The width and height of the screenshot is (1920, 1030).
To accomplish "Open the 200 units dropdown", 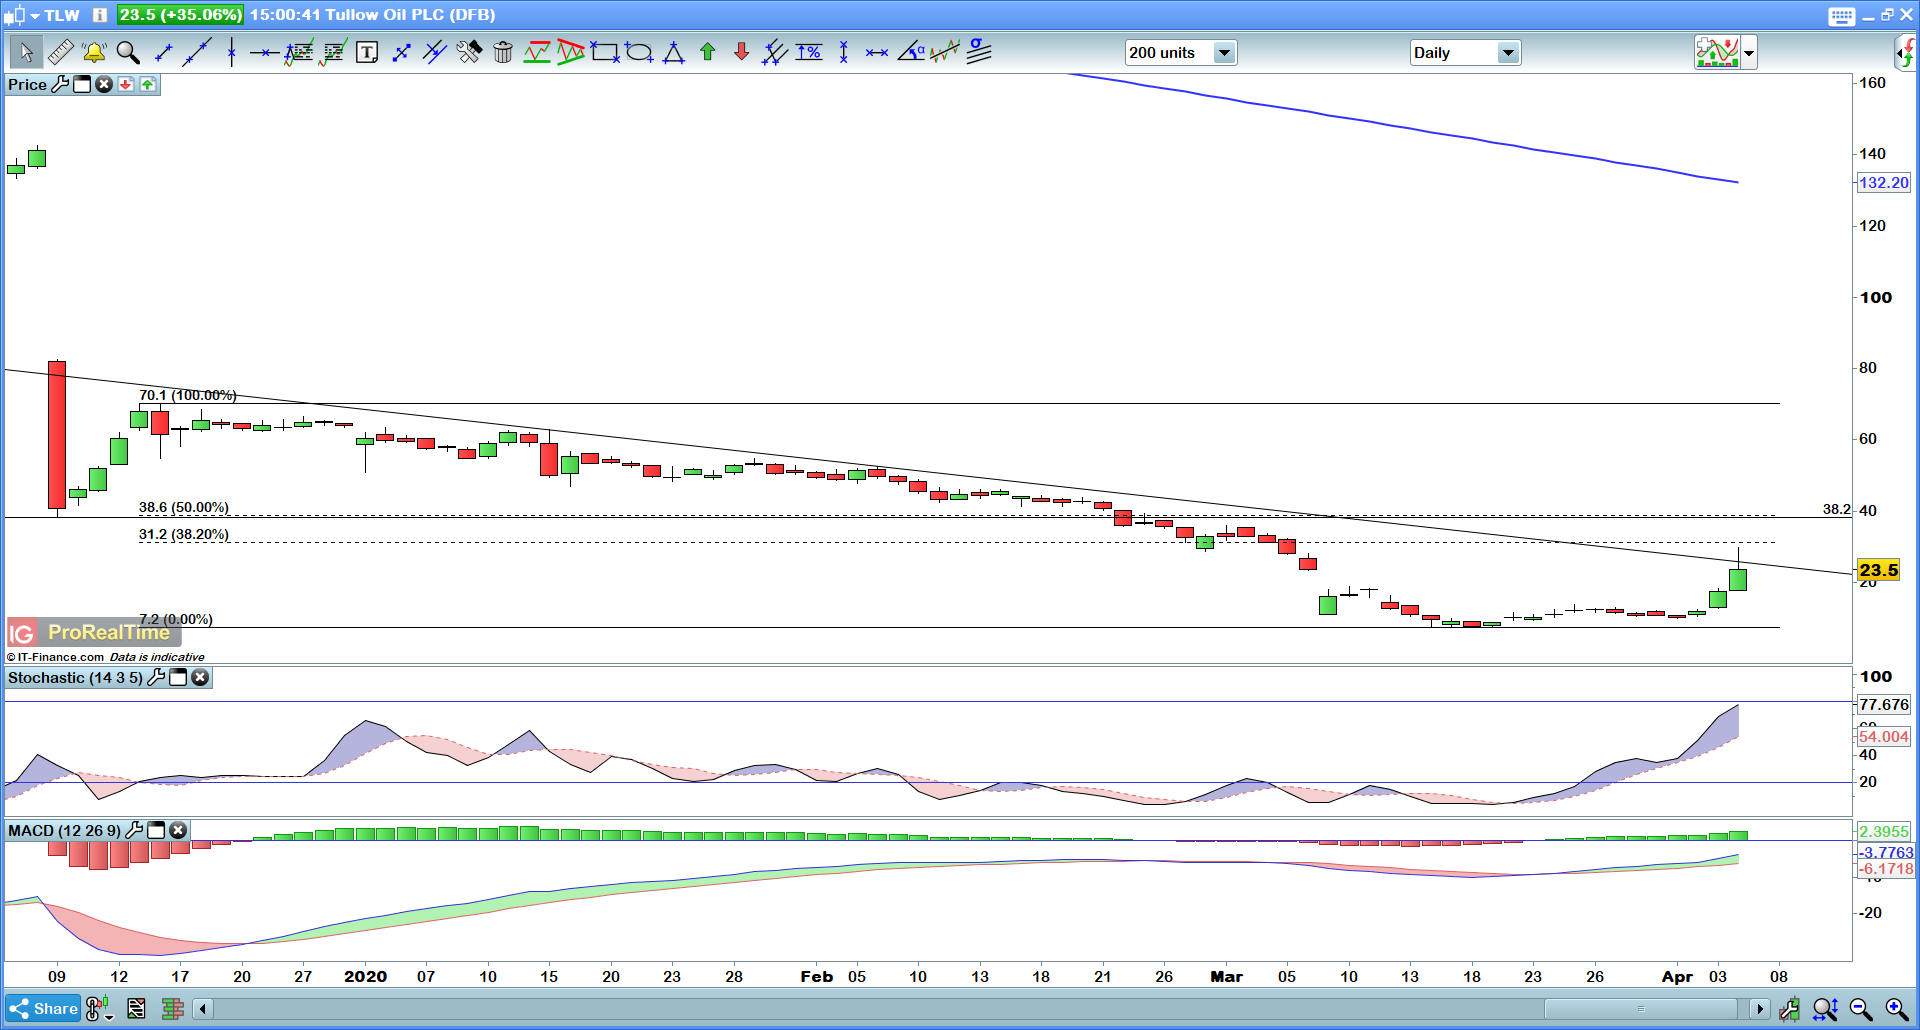I will point(1224,53).
